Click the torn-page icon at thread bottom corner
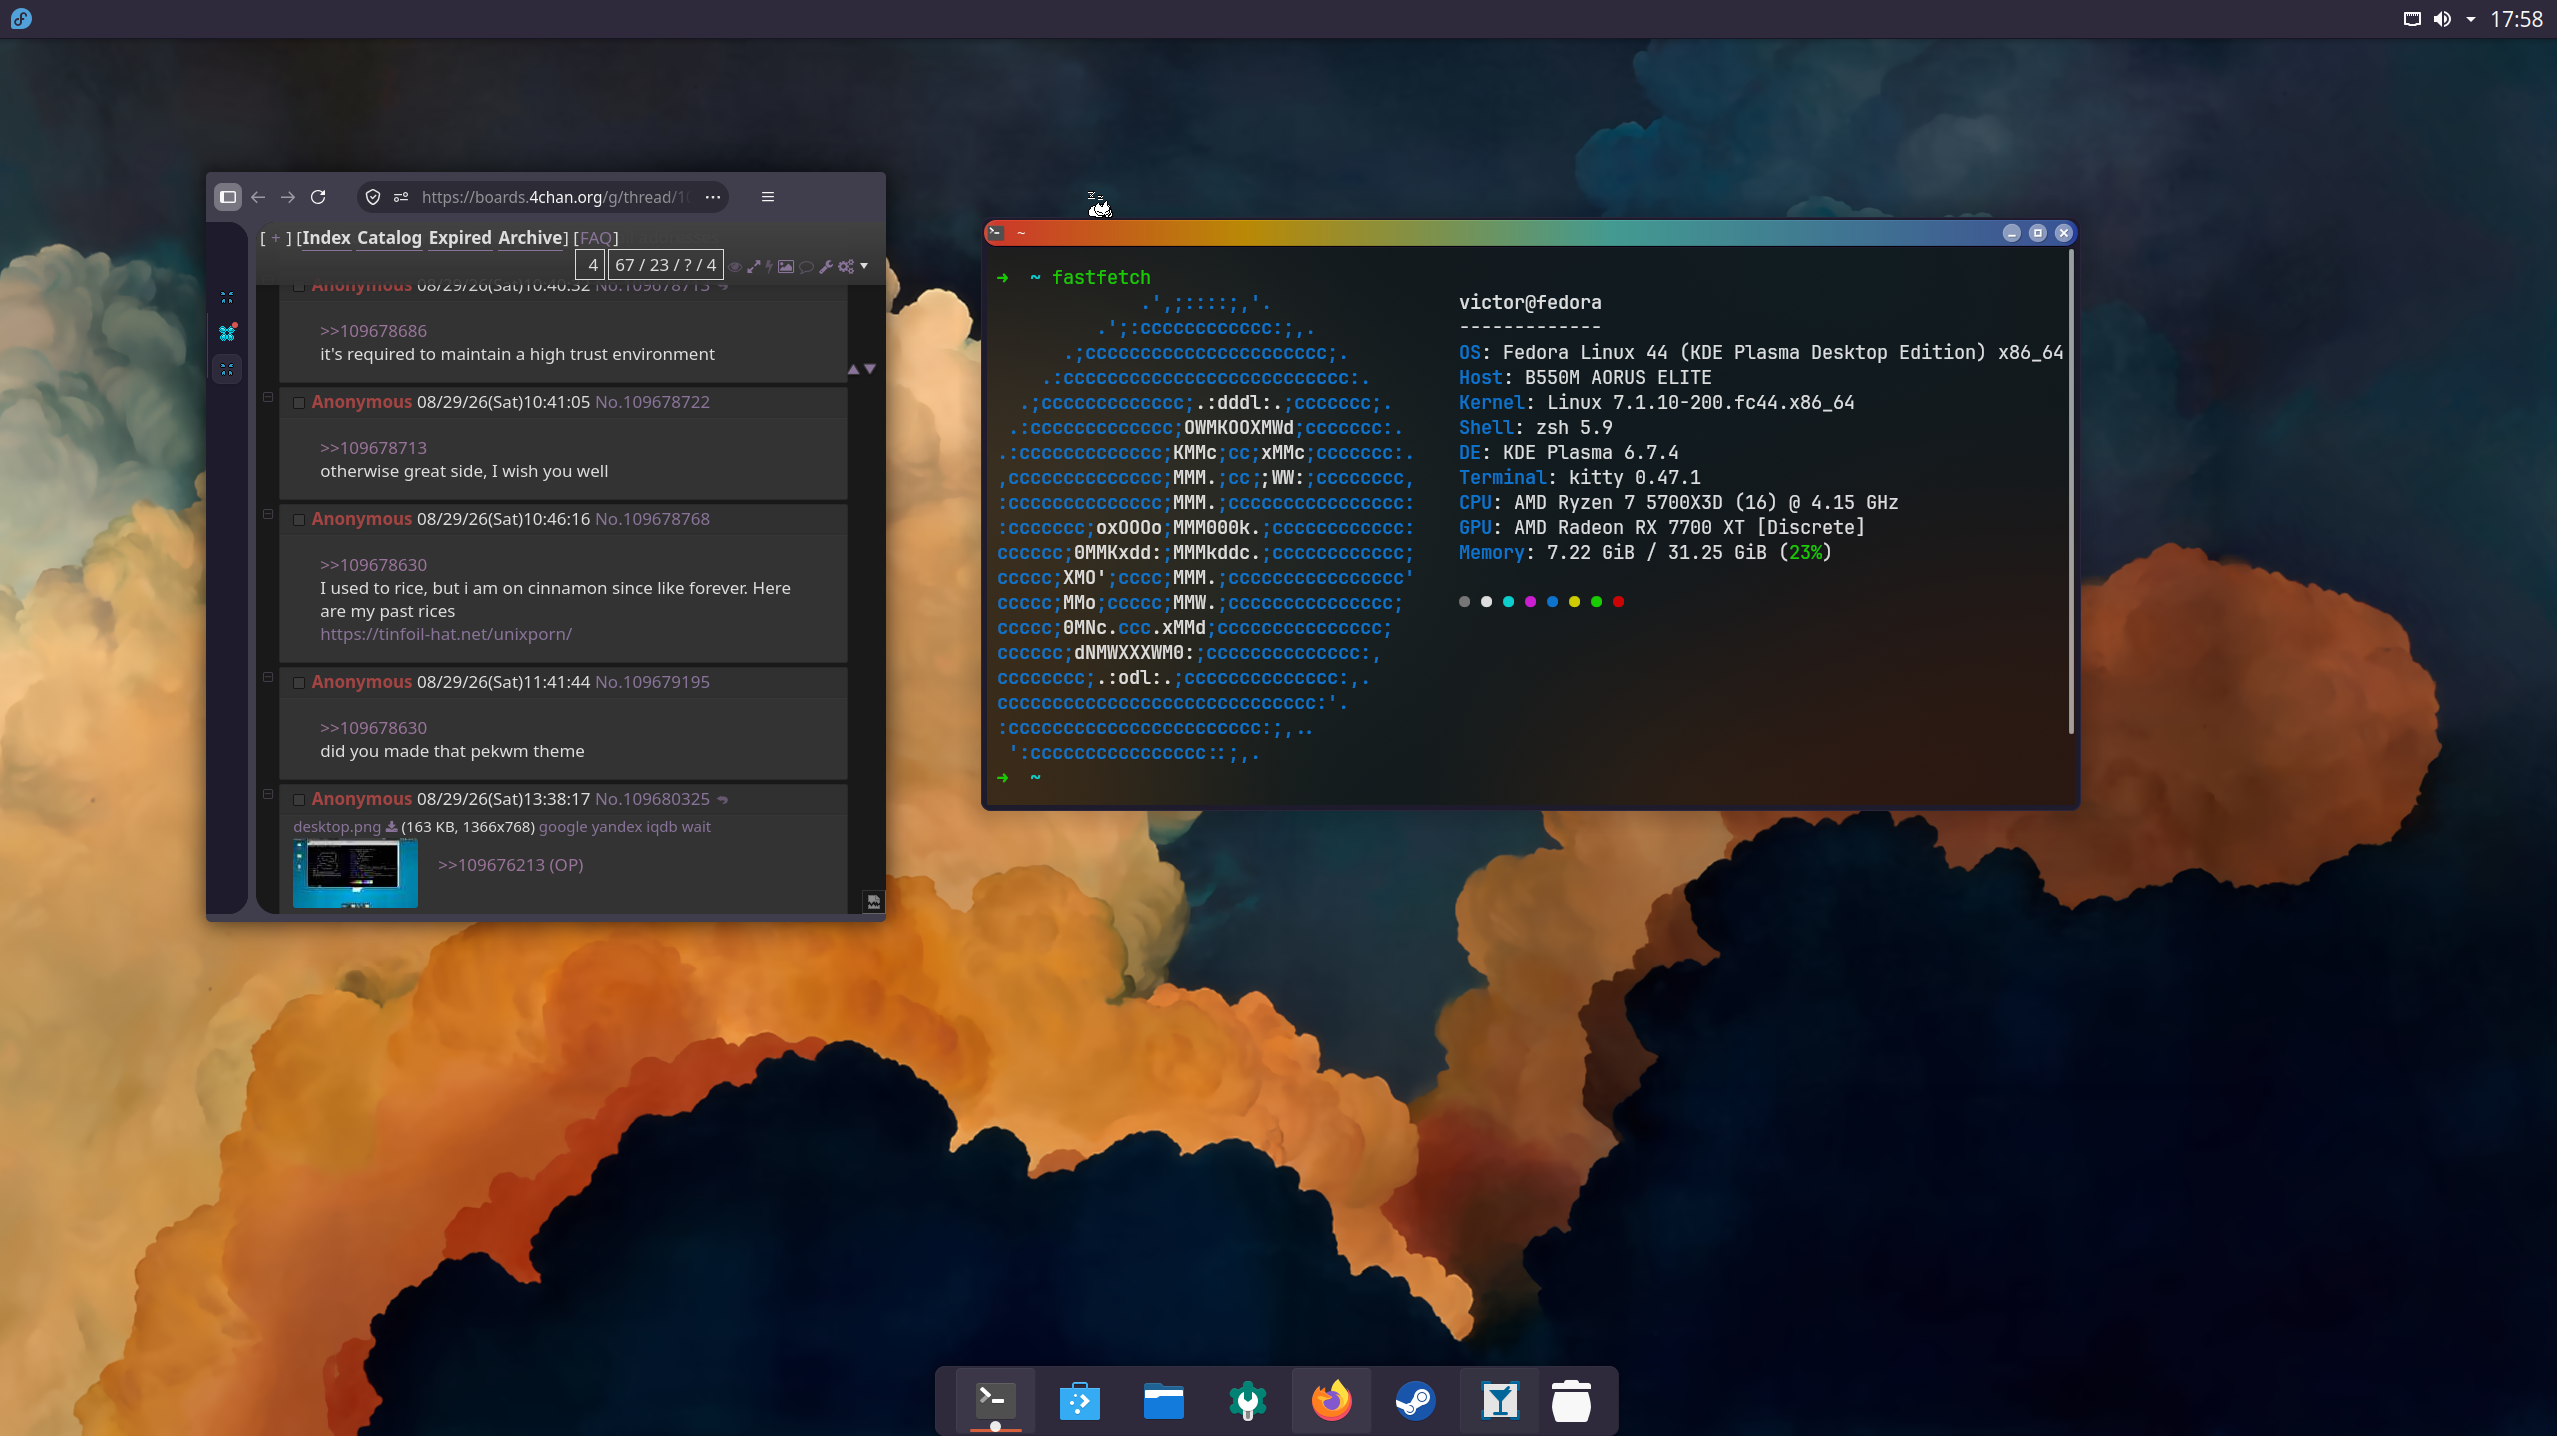Image resolution: width=2557 pixels, height=1436 pixels. coord(874,902)
